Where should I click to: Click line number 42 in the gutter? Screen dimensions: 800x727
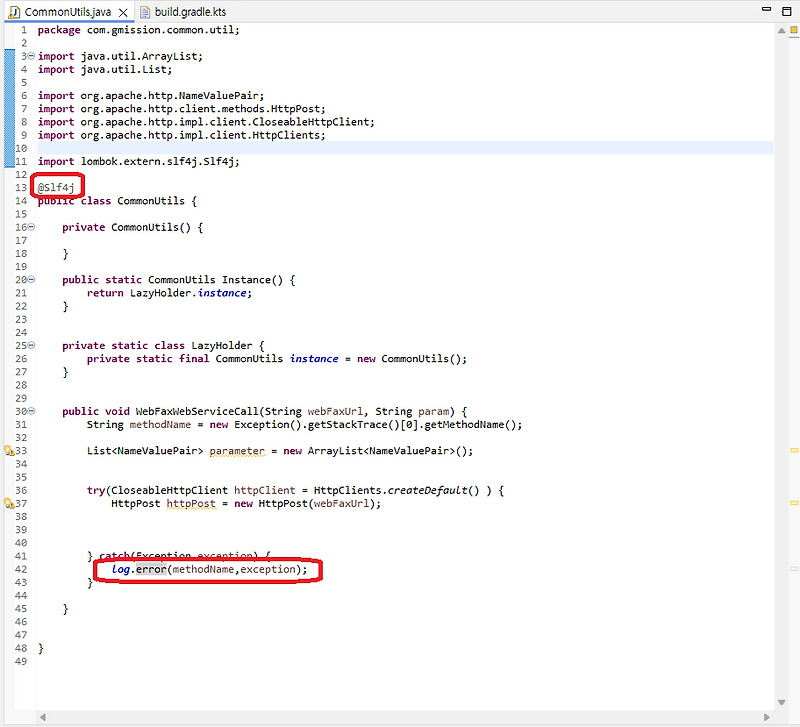pos(22,569)
